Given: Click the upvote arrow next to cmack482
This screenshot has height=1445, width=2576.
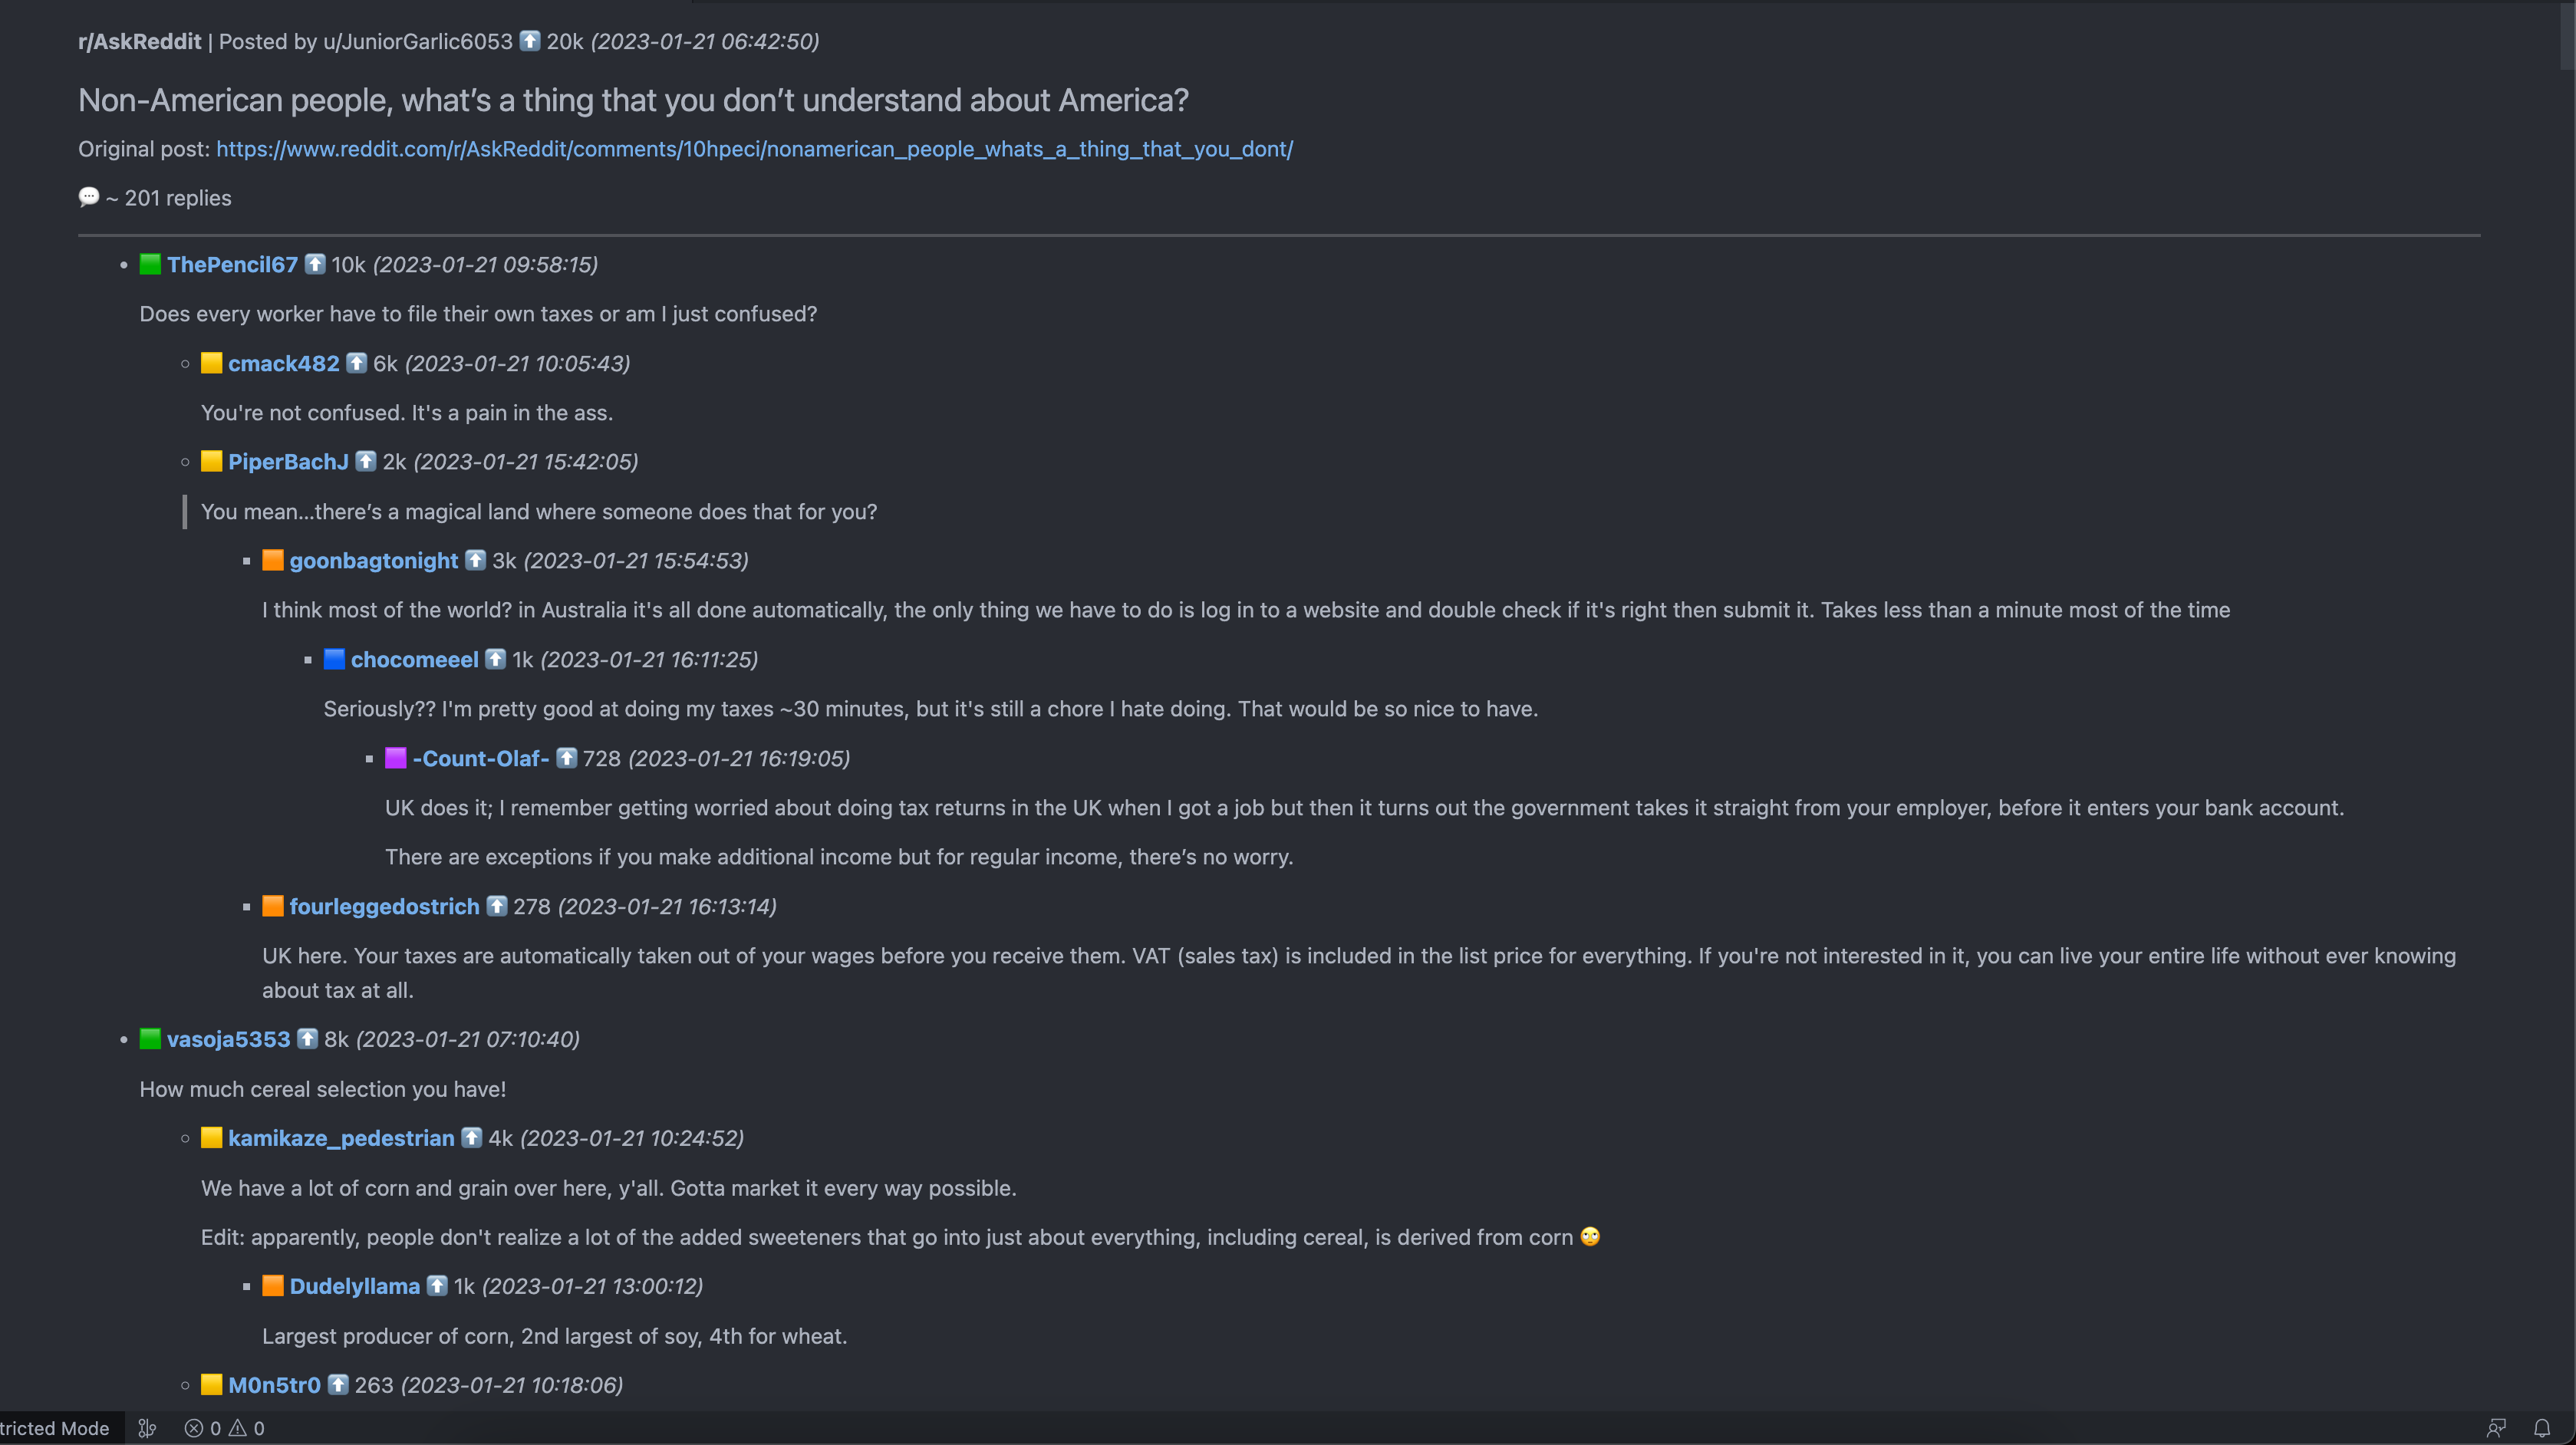Looking at the screenshot, I should 356,363.
